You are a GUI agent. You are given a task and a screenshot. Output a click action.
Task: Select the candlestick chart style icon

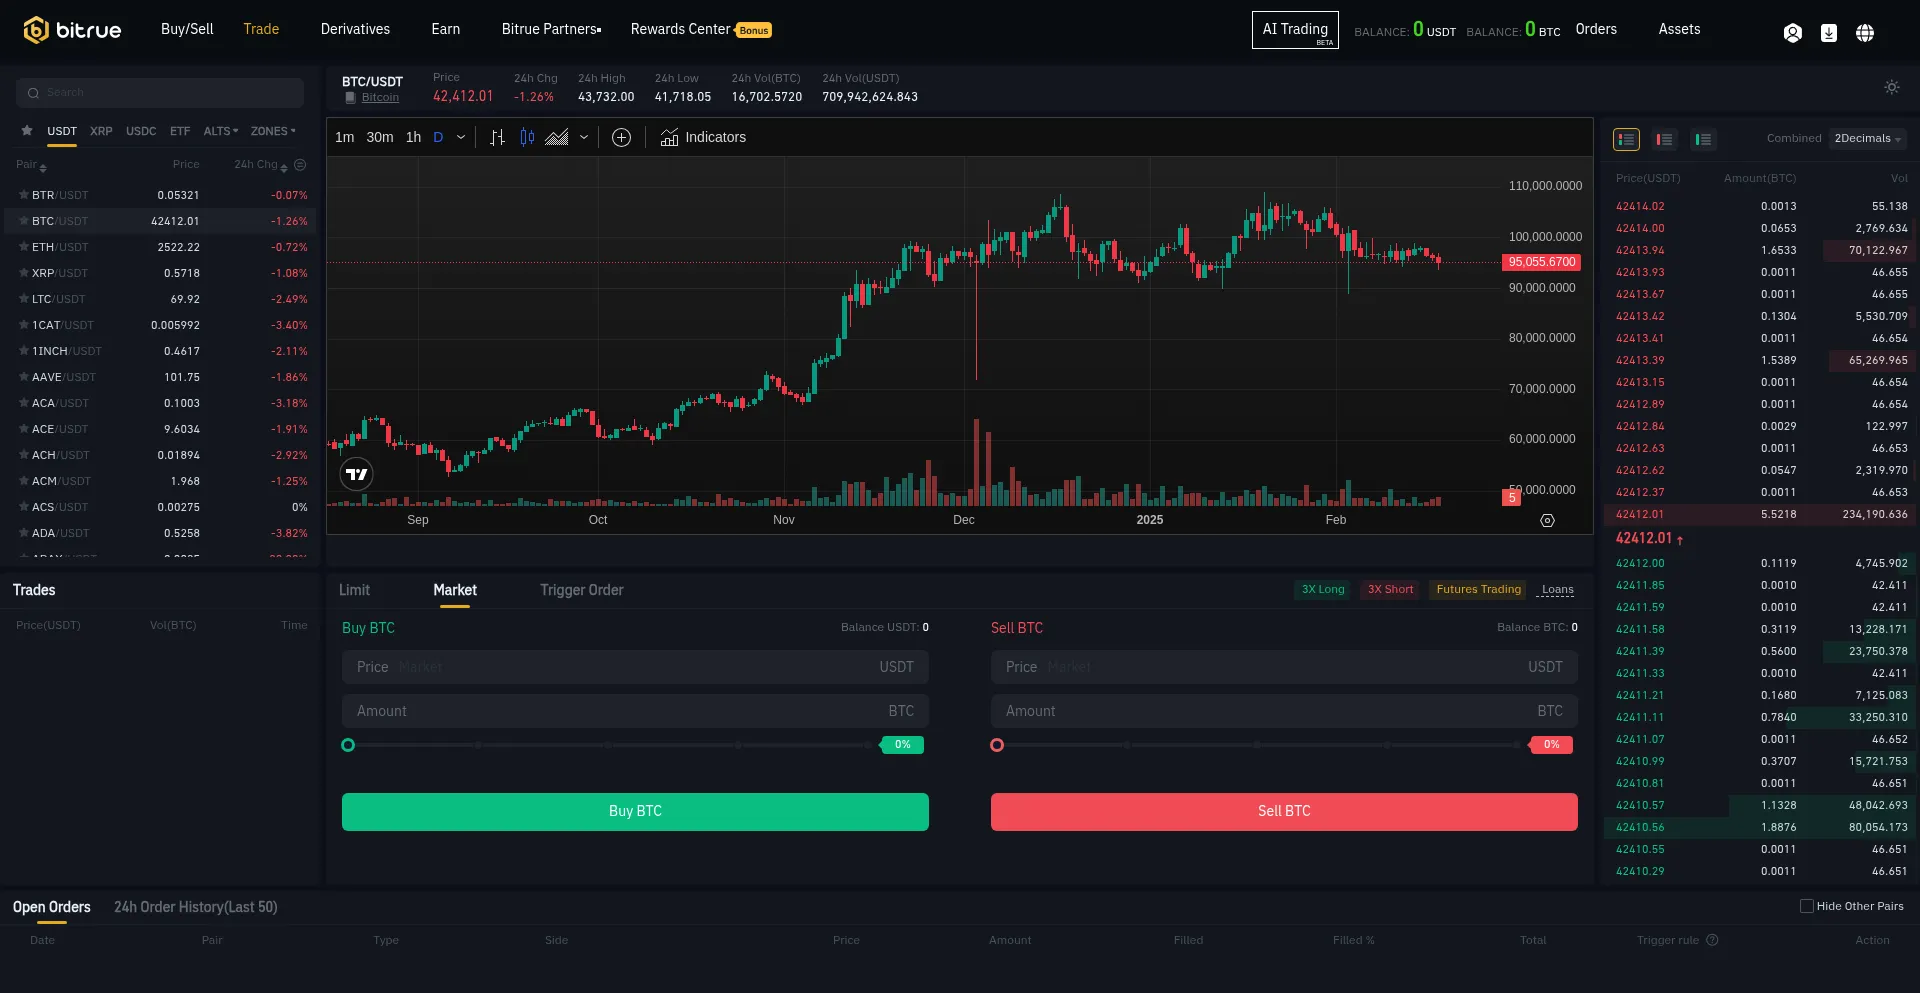pos(527,137)
